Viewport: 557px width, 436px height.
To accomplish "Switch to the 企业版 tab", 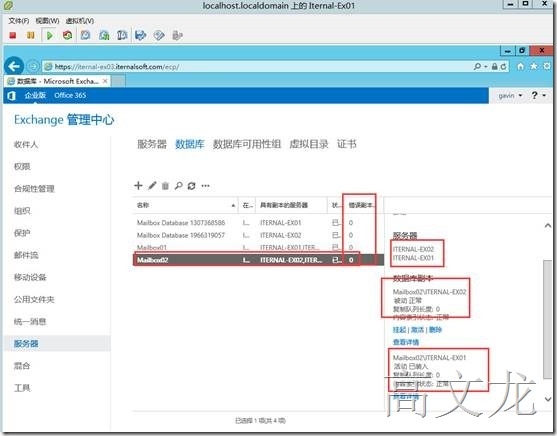I will 35,95.
